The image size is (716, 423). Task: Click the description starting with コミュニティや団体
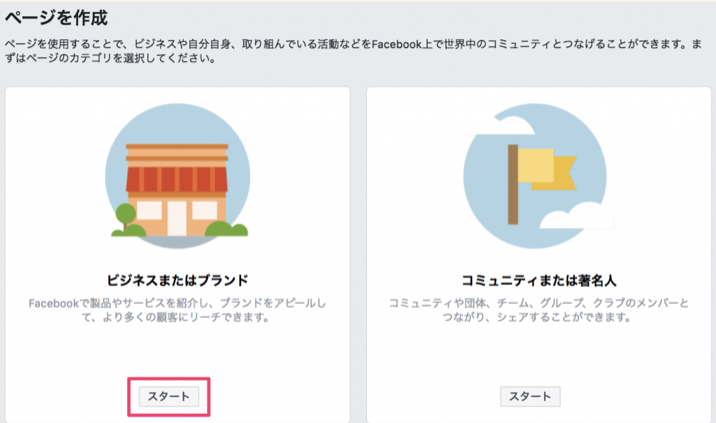(539, 310)
